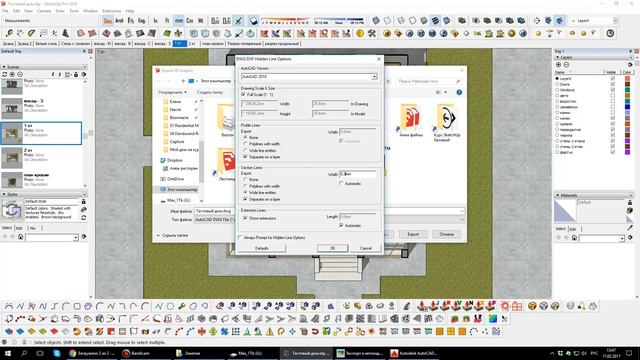Click the taskbar search magnifier icon
The width and height of the screenshot is (640, 360).
point(24,353)
